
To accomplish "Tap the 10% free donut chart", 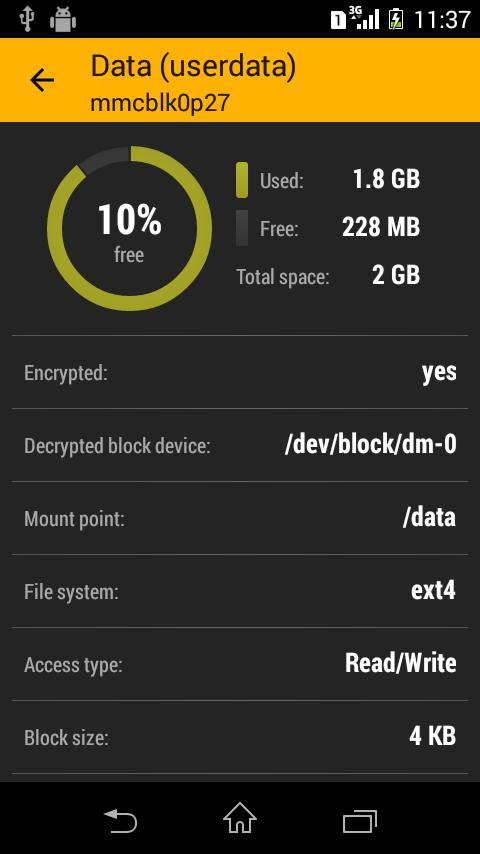I will click(130, 228).
